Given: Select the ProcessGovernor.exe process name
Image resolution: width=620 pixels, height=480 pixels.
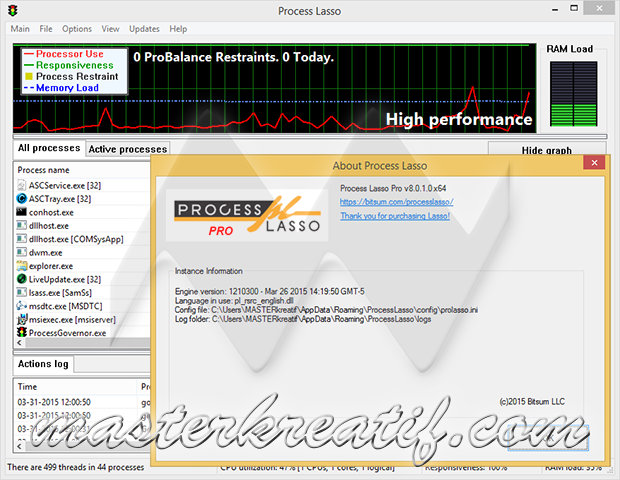Looking at the screenshot, I should pyautogui.click(x=67, y=333).
